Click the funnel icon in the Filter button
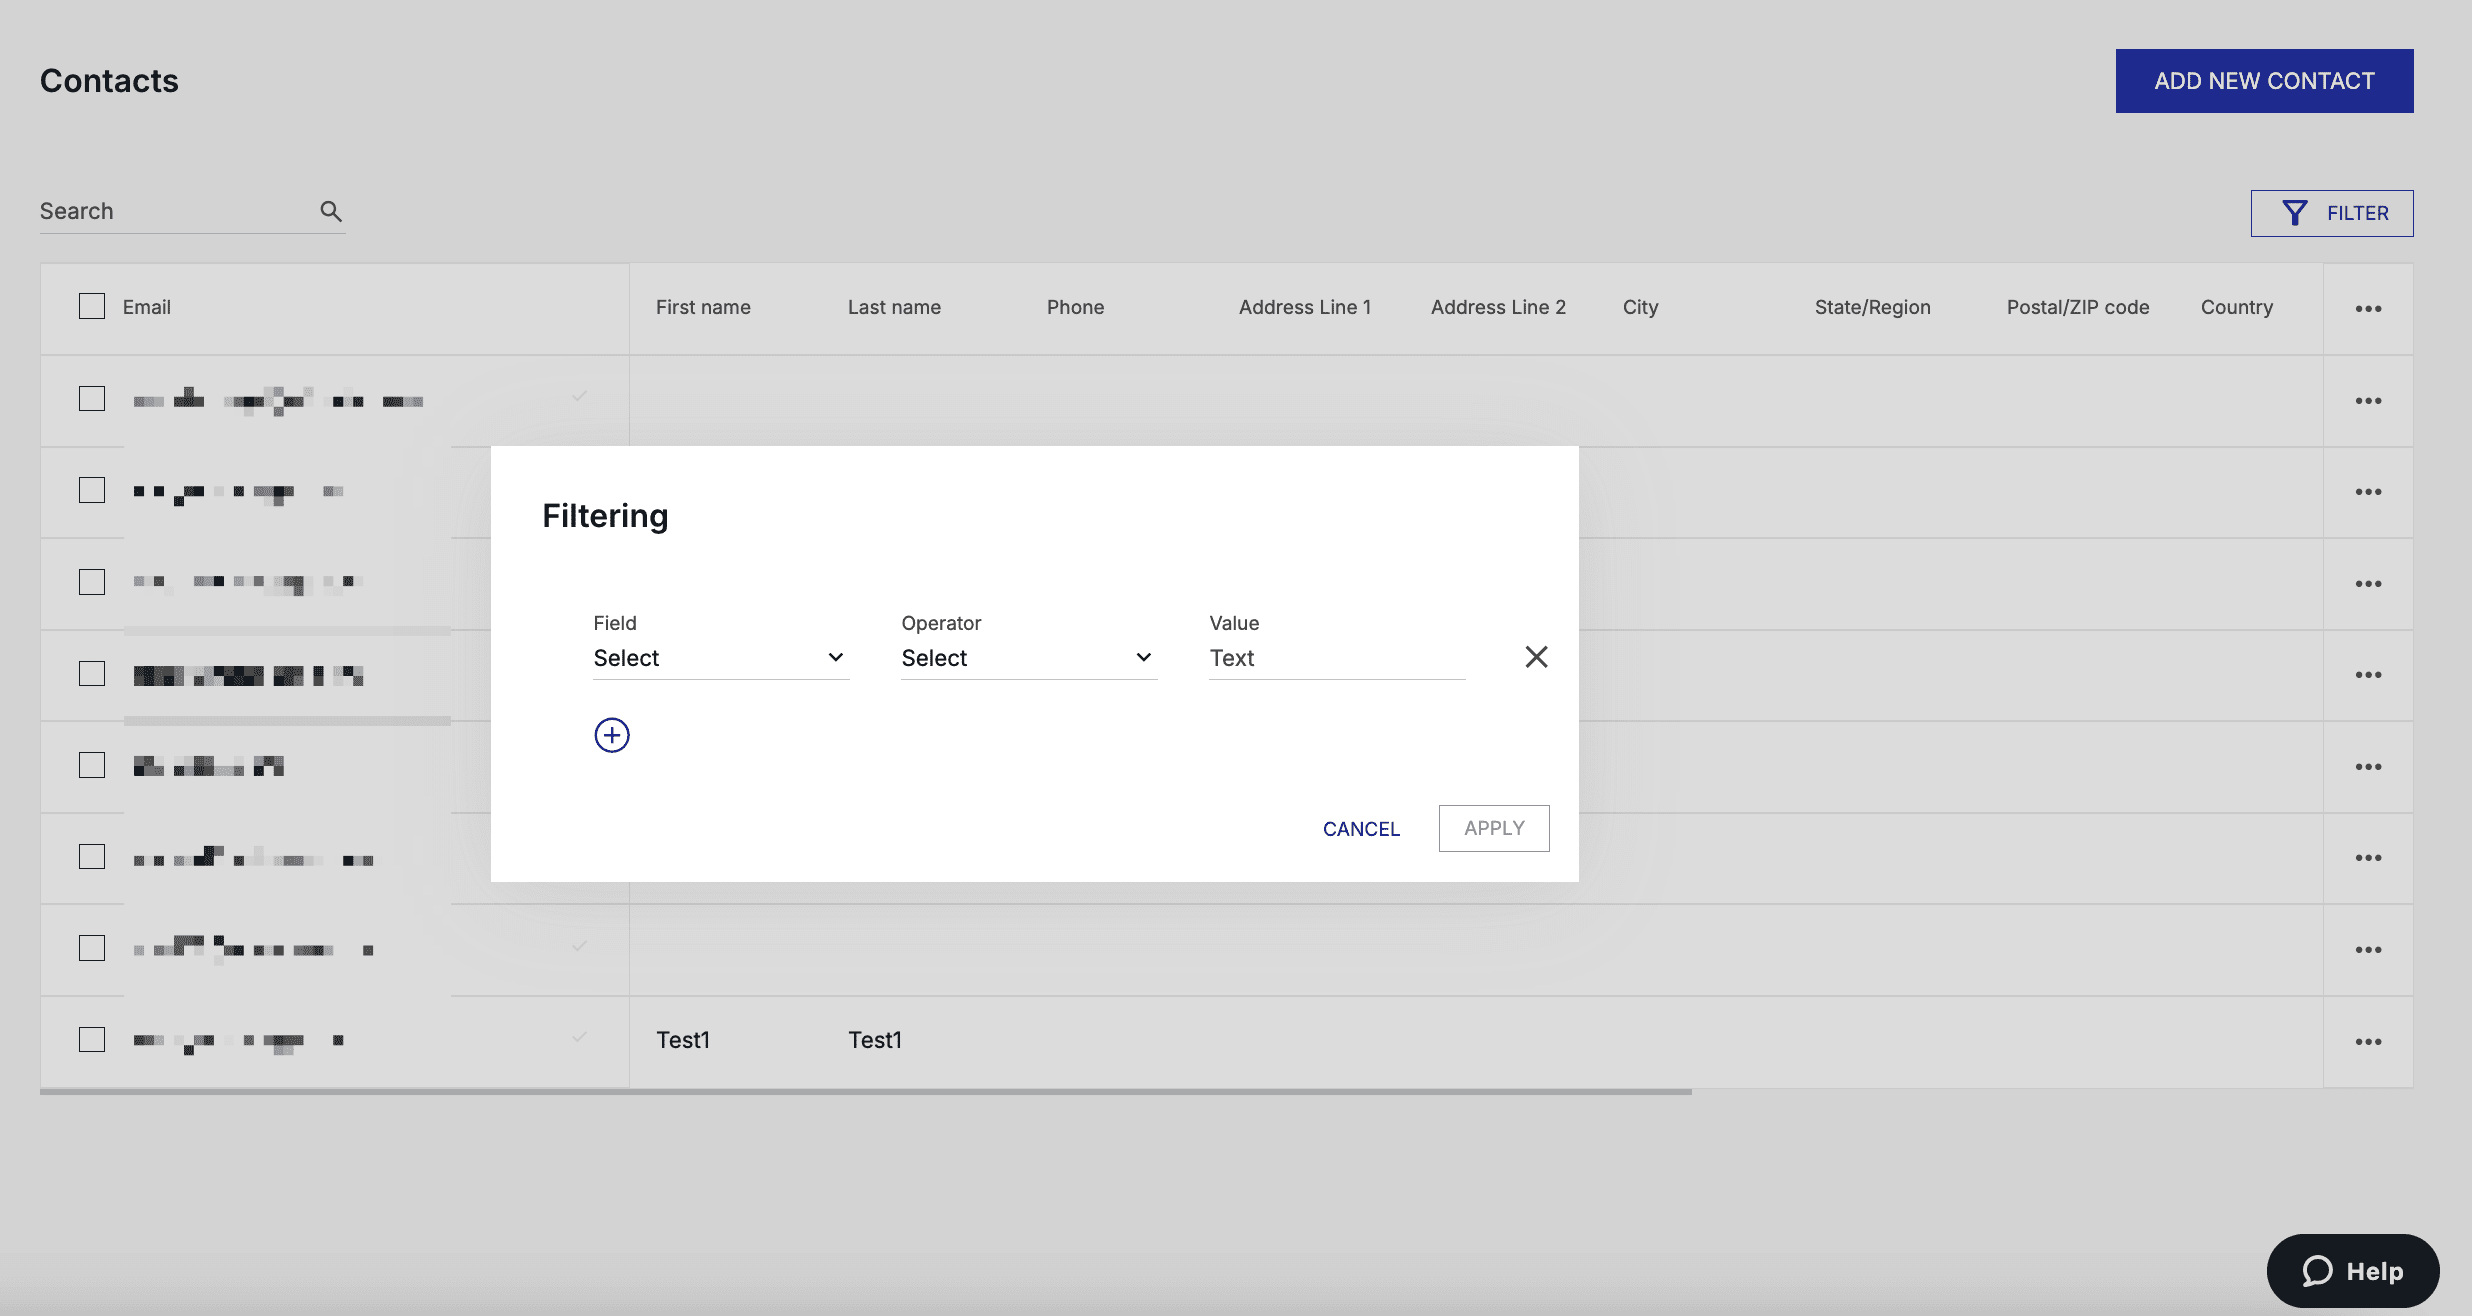Screen dimensions: 2472x1316 point(2295,213)
